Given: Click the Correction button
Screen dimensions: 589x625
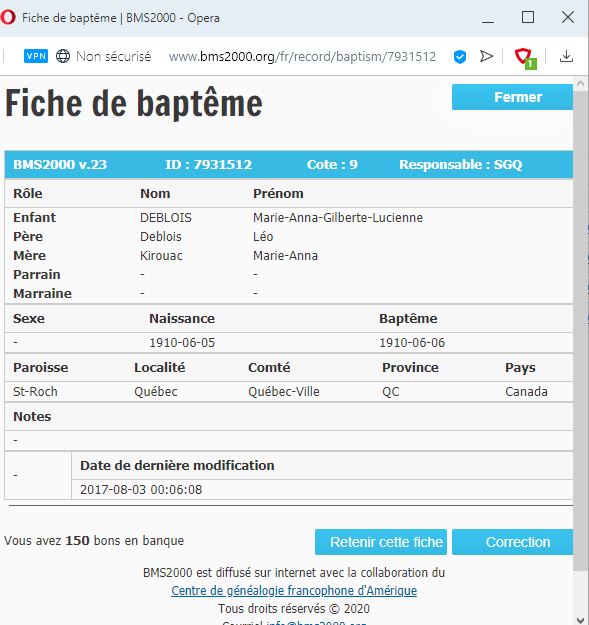Looking at the screenshot, I should click(x=512, y=542).
